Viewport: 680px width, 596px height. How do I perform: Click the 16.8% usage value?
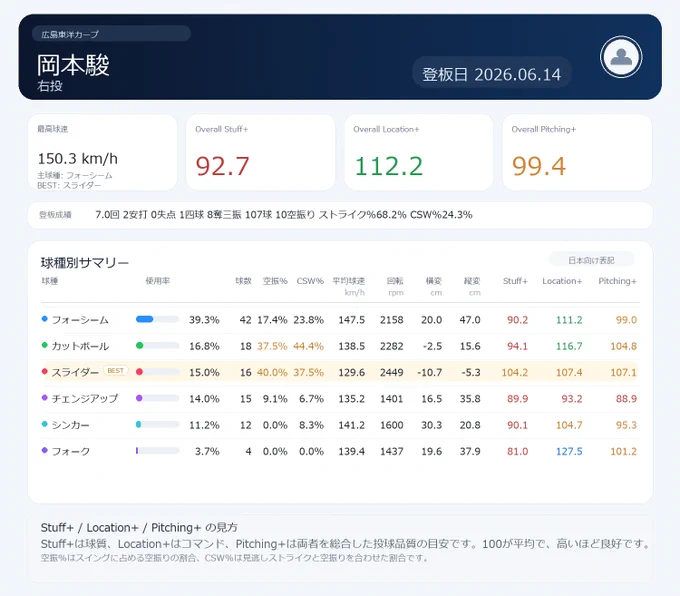tap(204, 346)
